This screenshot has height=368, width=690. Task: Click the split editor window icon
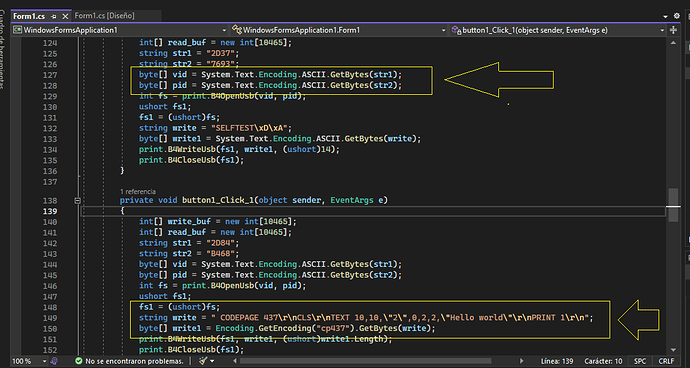click(673, 30)
